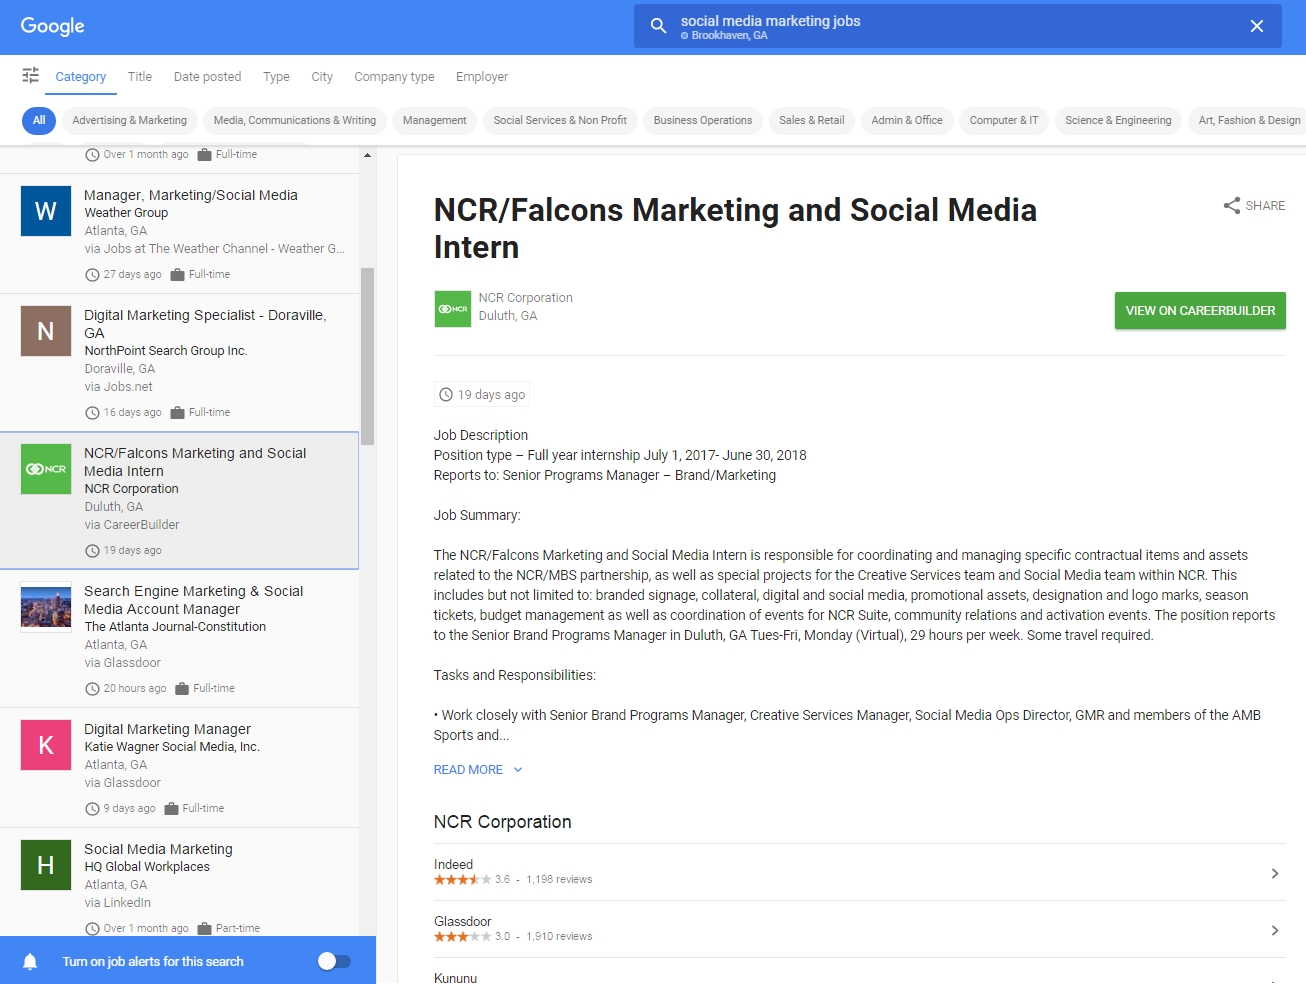Filter by Social Services & Non Profit
This screenshot has height=984, width=1306.
(x=560, y=120)
